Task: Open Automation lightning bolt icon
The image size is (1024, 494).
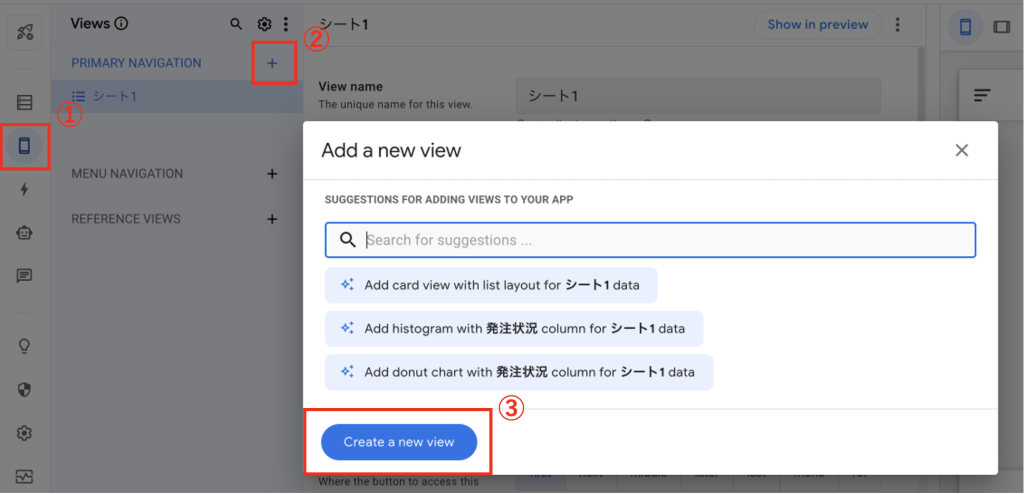Action: (x=25, y=189)
